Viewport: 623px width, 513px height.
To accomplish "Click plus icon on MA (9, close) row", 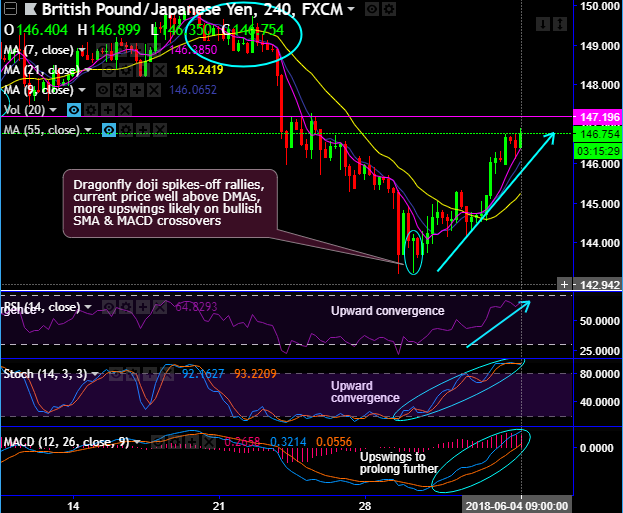I will tap(137, 90).
